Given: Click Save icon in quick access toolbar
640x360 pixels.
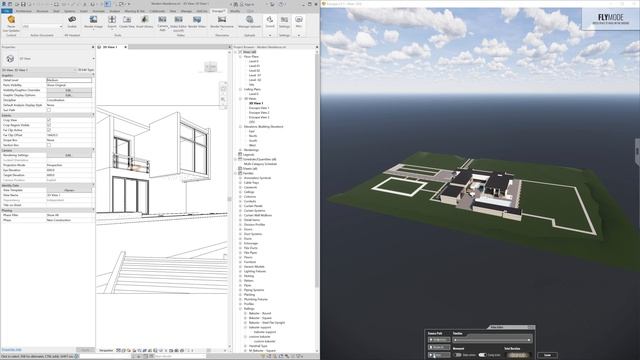Looking at the screenshot, I should [x=23, y=4].
